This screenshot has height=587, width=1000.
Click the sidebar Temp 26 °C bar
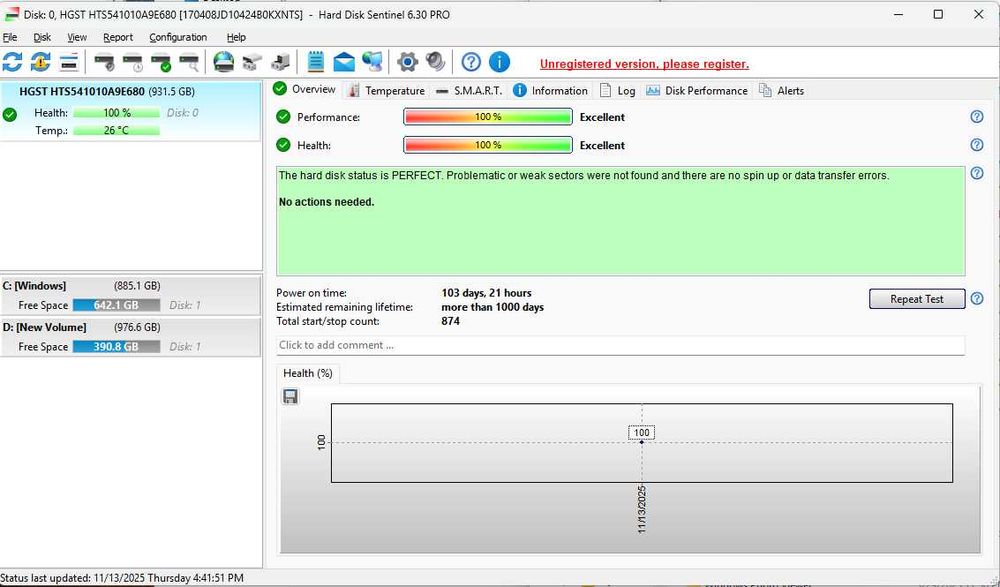(x=116, y=130)
